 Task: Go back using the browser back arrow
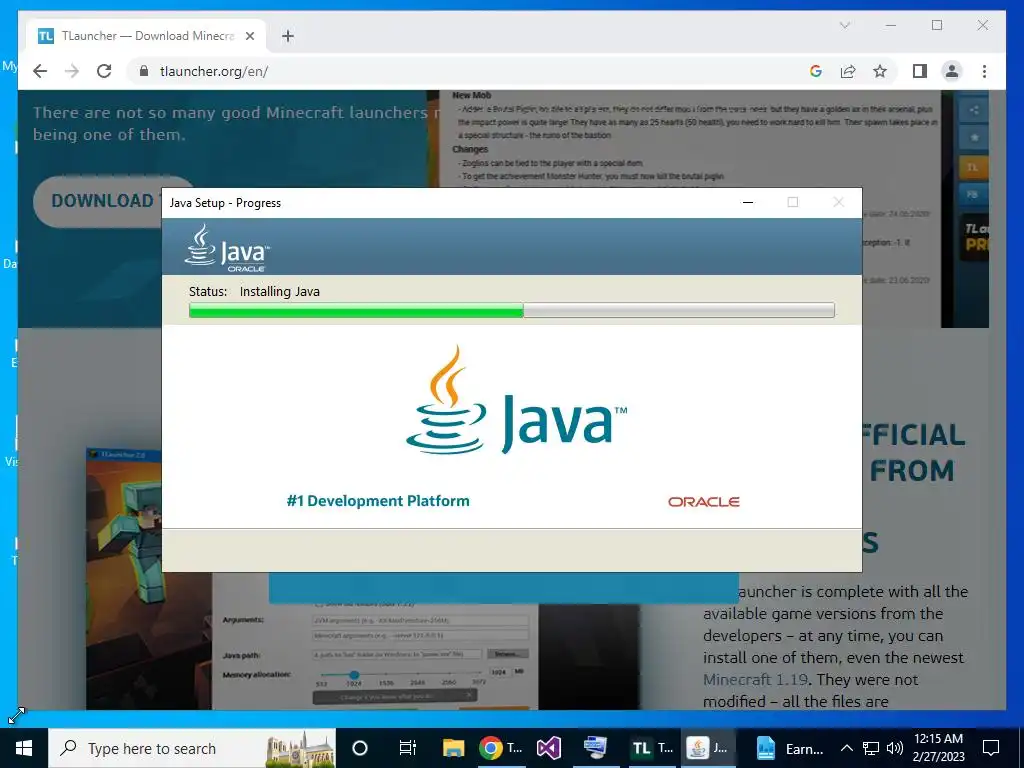click(x=40, y=71)
